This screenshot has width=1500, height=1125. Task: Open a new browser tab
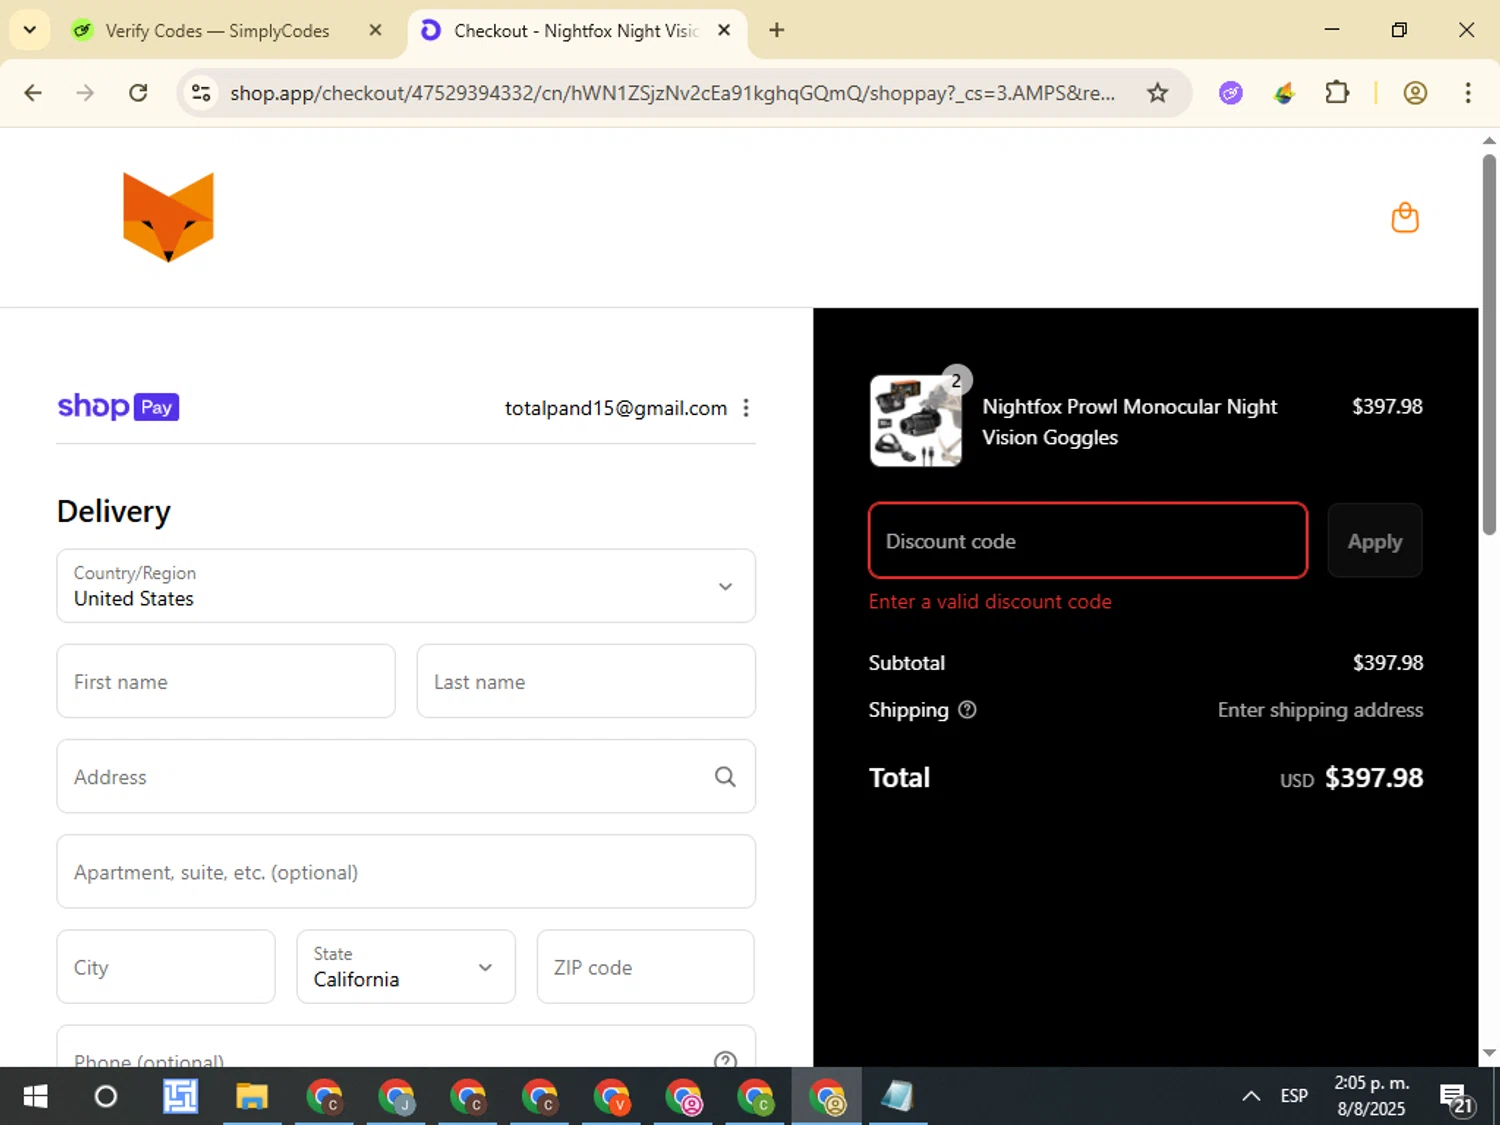tap(776, 30)
